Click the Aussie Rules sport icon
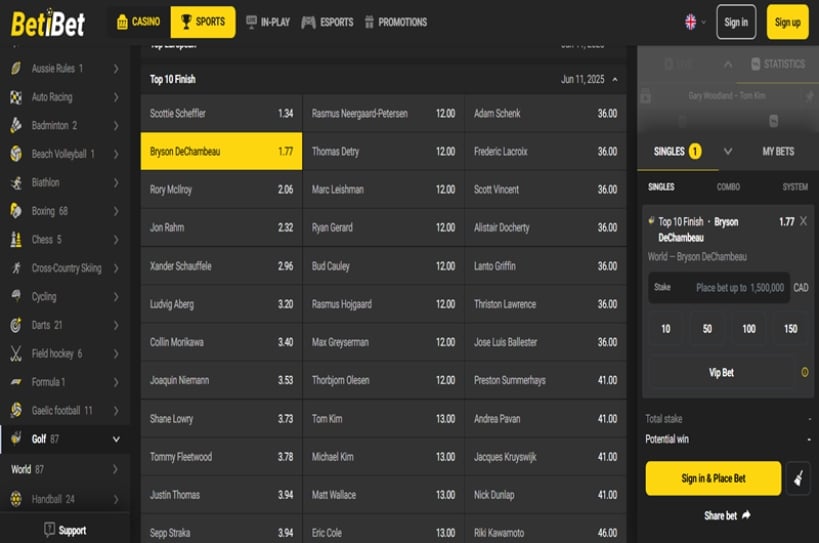 point(16,68)
